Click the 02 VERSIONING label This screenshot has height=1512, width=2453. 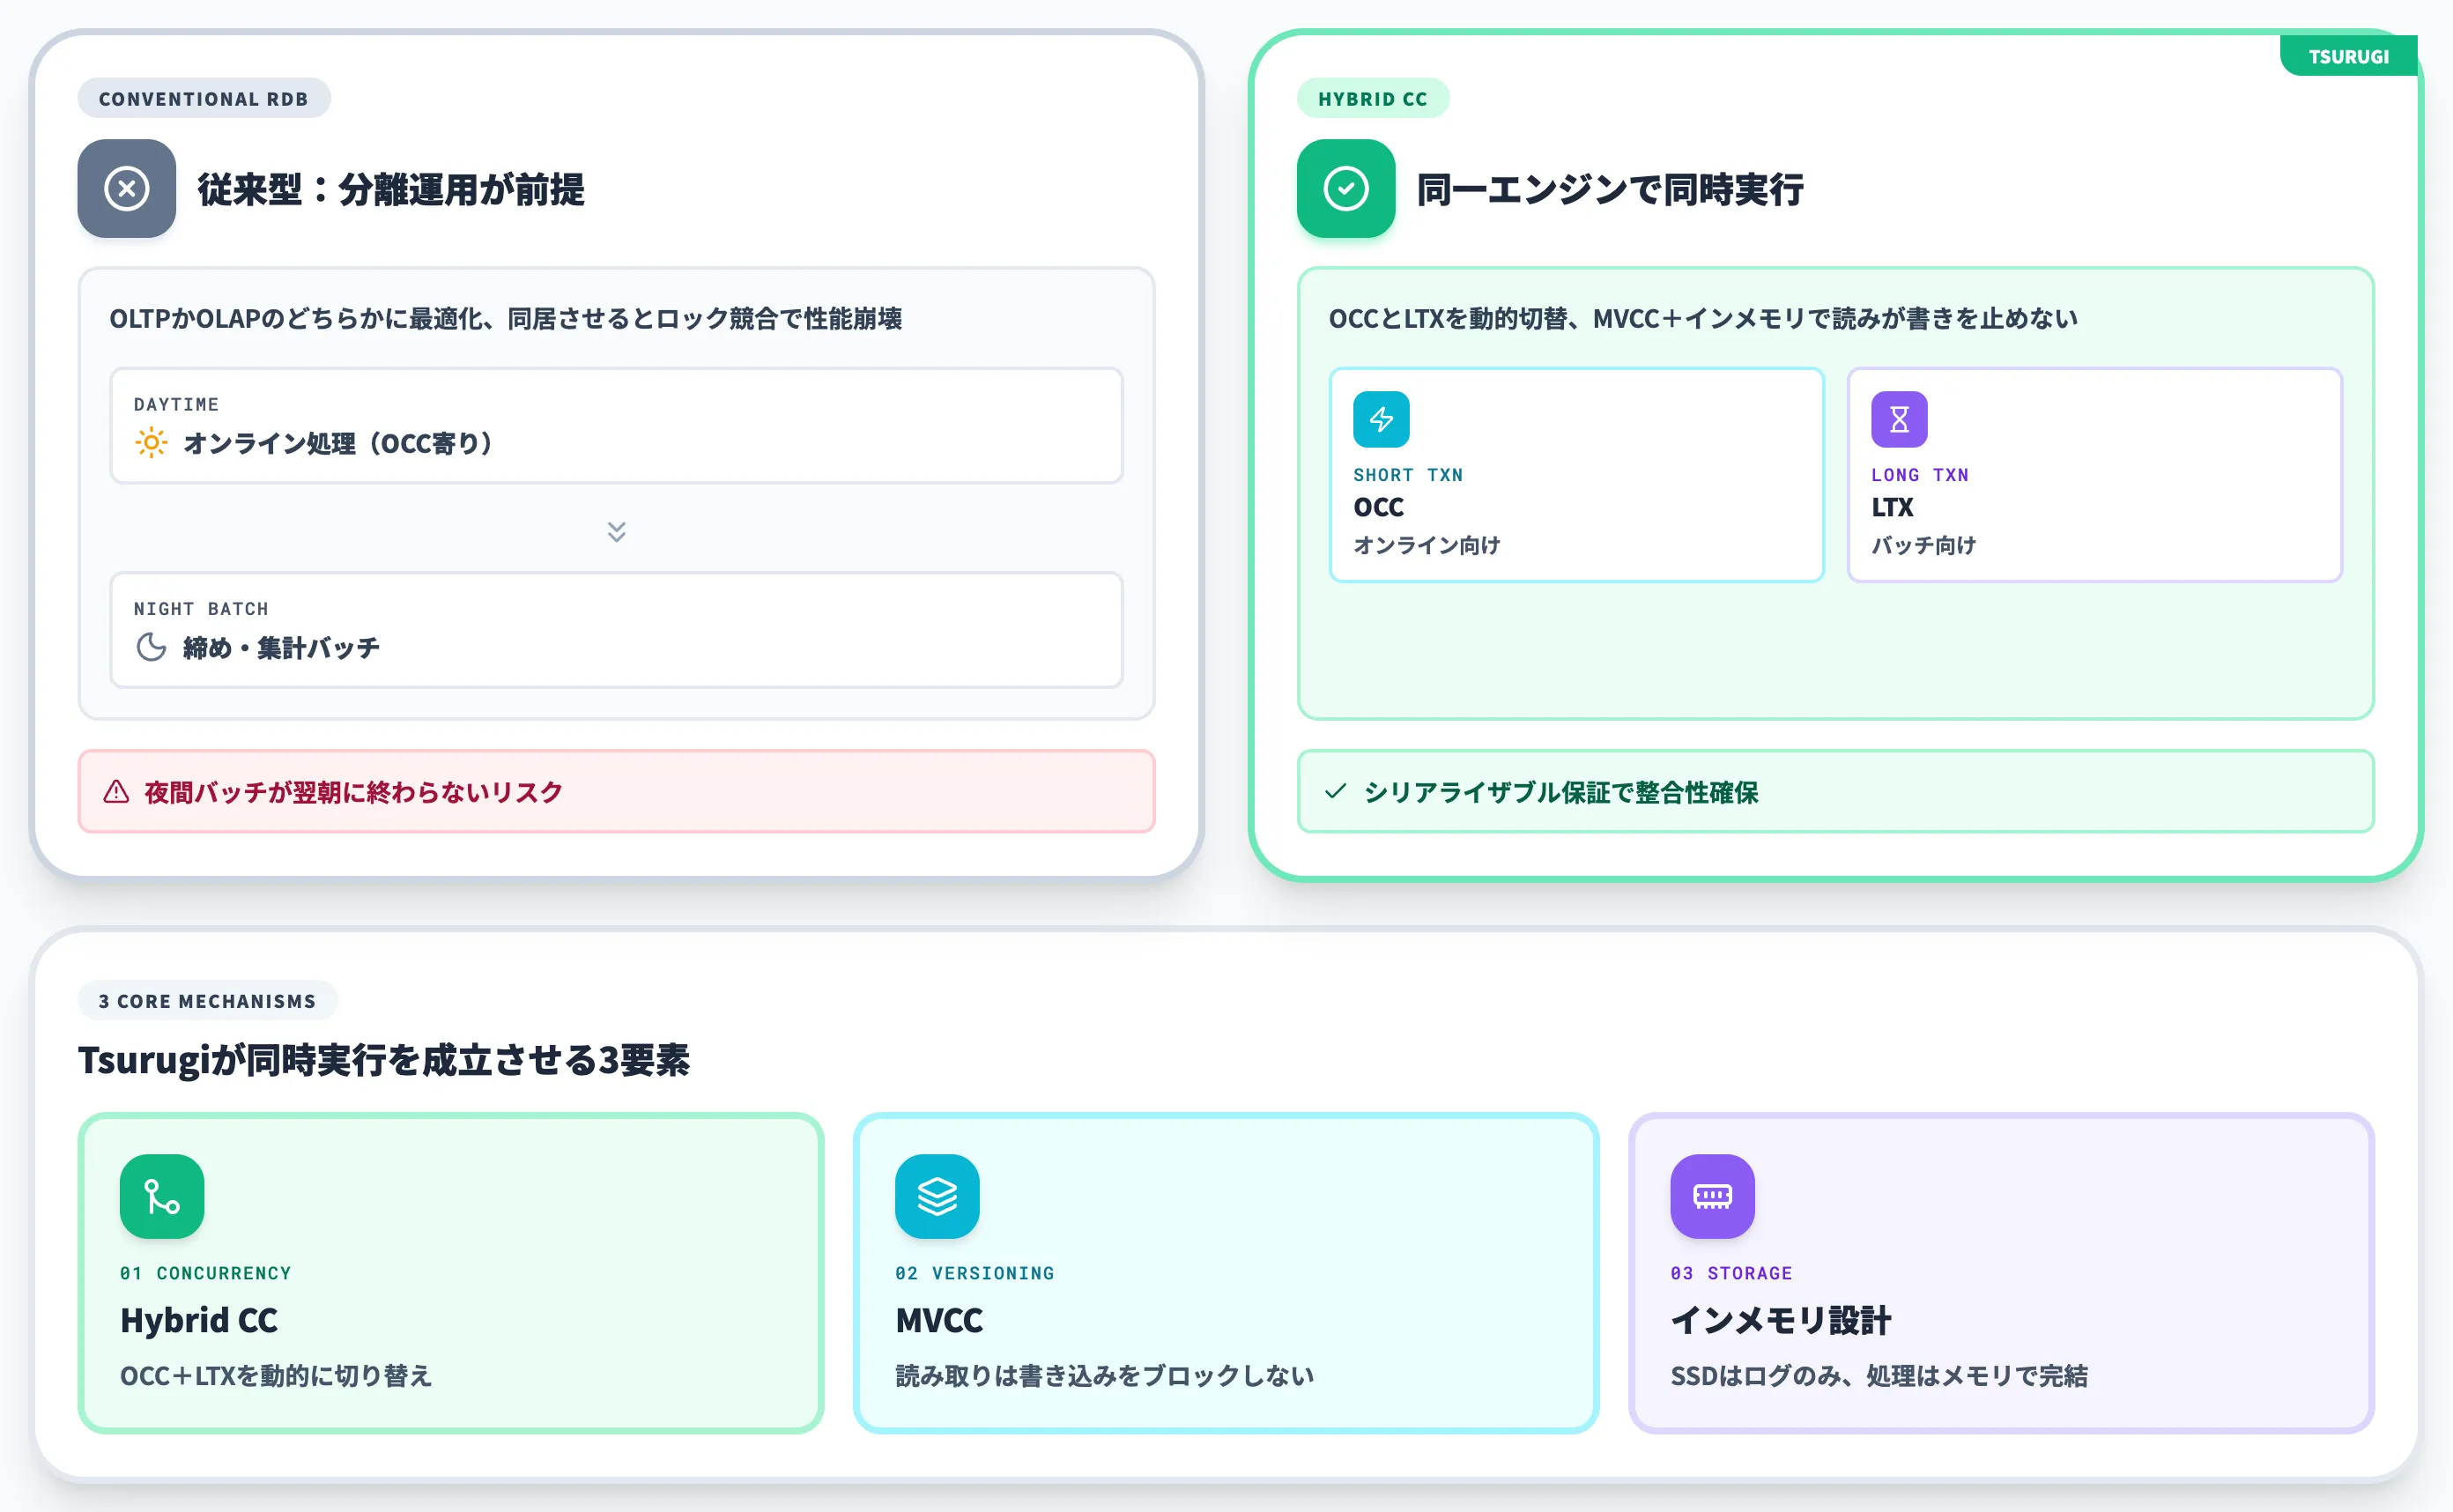tap(975, 1273)
